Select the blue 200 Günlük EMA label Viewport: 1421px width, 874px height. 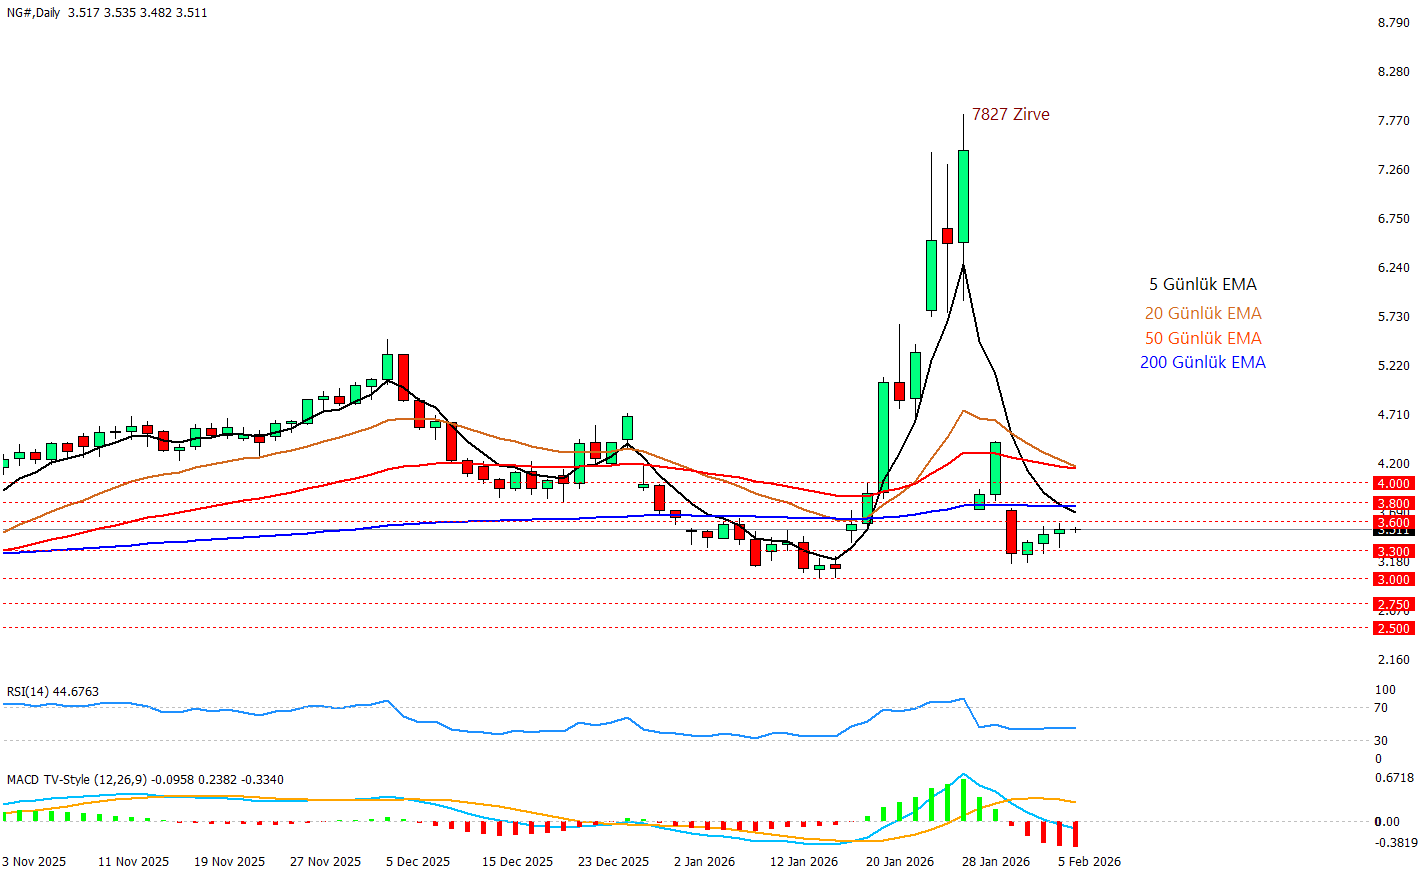click(1202, 363)
